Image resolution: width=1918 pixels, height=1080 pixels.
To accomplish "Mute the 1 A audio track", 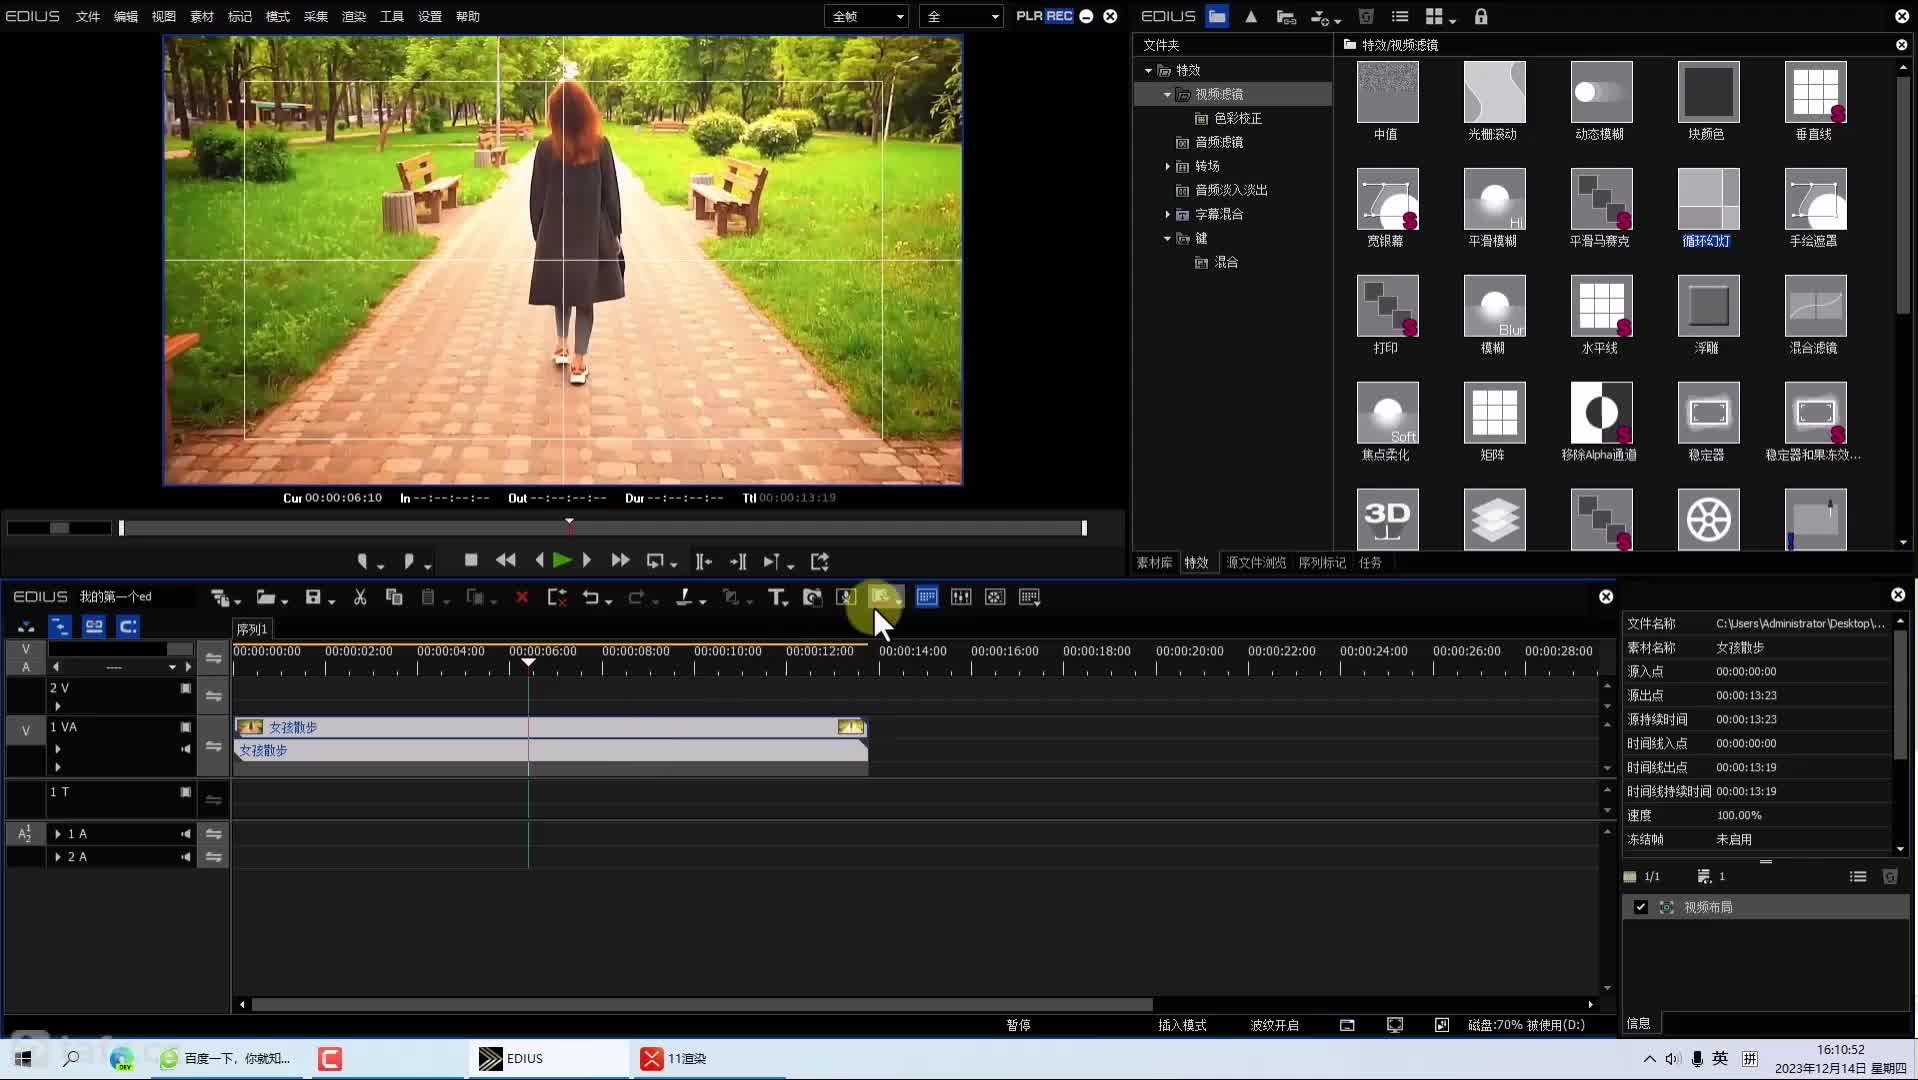I will [186, 833].
